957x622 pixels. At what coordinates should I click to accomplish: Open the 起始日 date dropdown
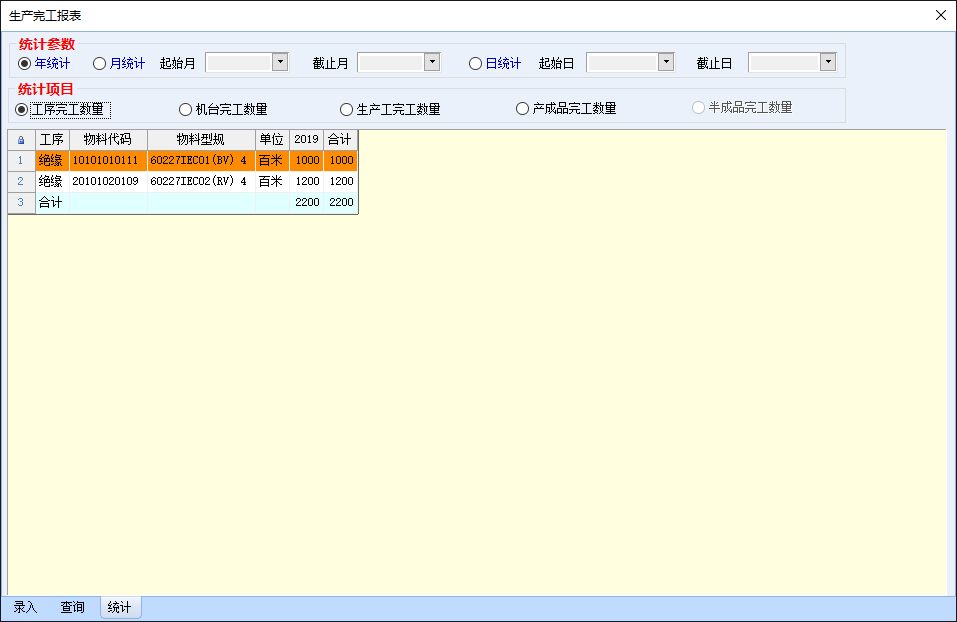coord(666,62)
